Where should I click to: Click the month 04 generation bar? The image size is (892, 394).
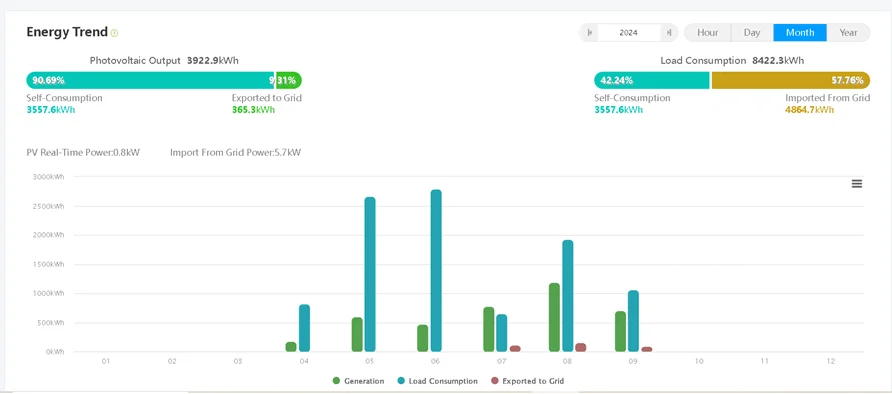click(291, 347)
